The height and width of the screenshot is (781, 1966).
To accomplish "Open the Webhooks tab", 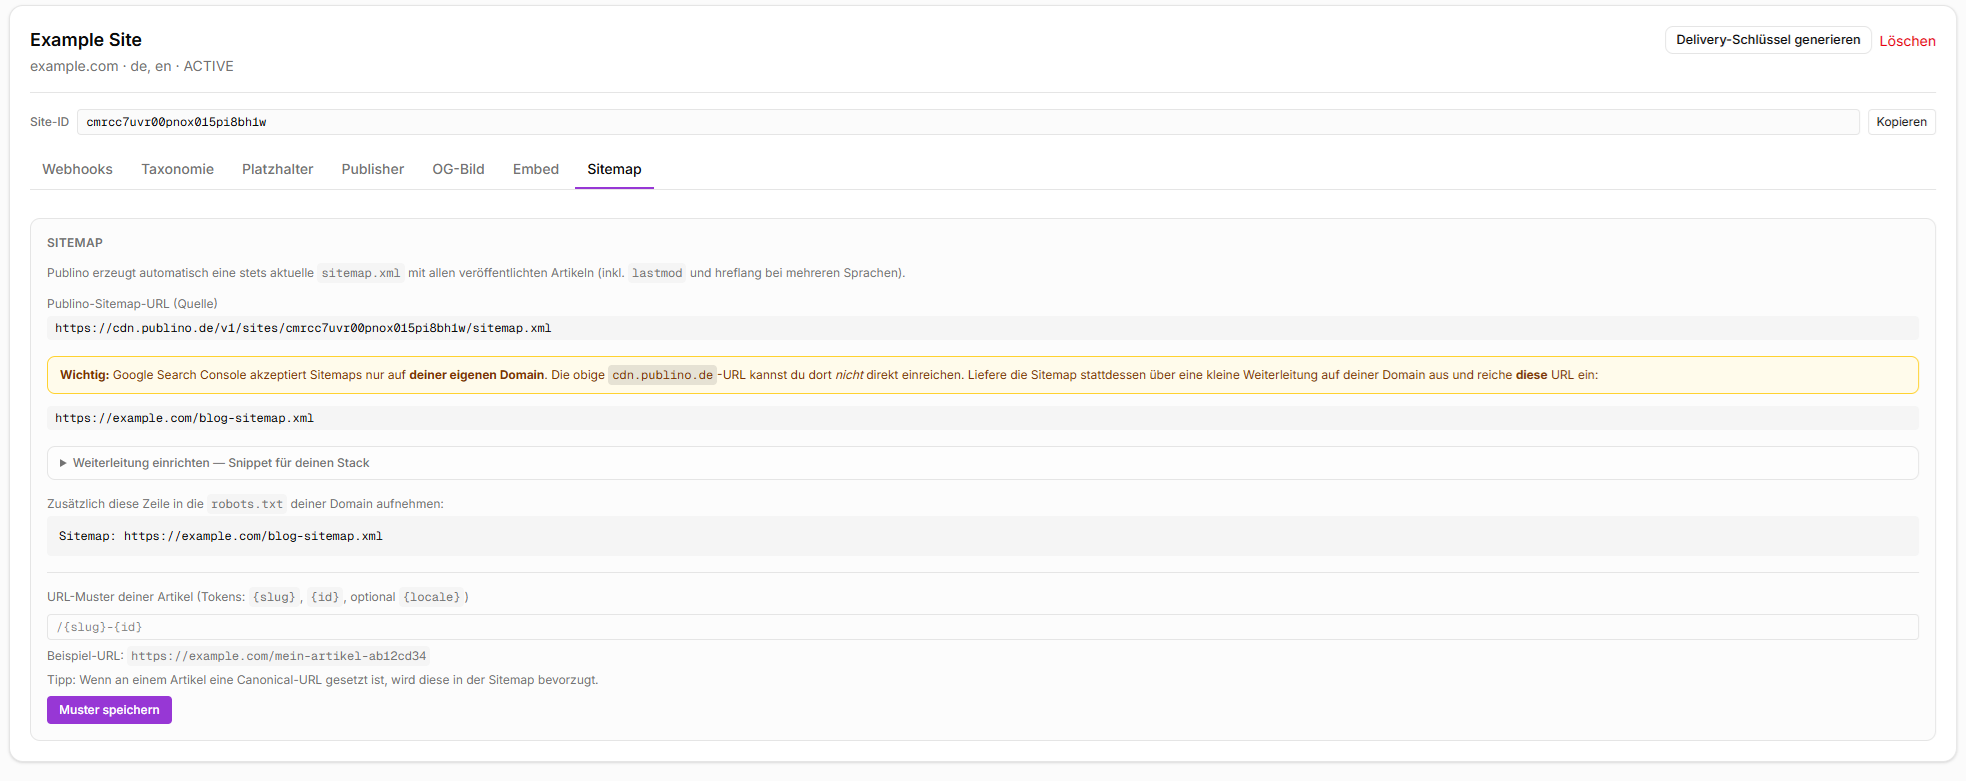I will coord(77,169).
